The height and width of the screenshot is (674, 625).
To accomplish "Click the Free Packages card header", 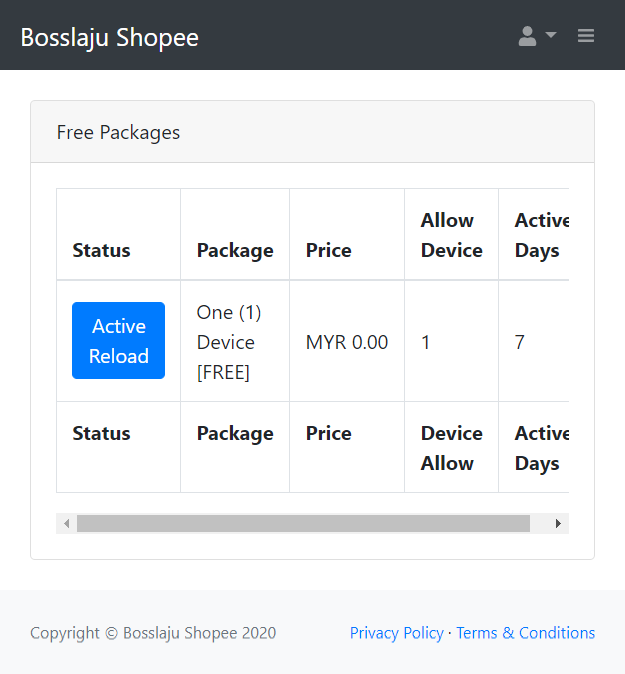I will [312, 132].
